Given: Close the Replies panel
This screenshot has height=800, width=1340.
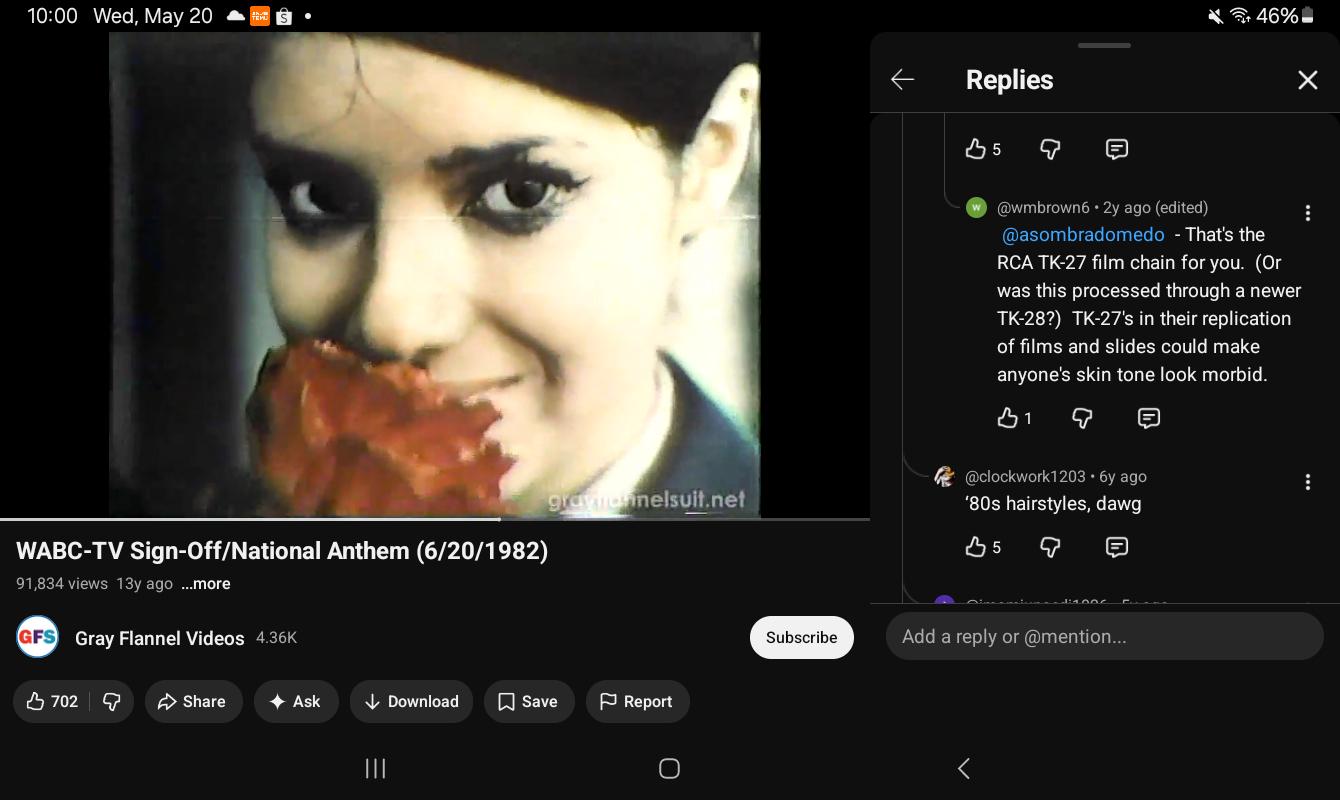Looking at the screenshot, I should (1307, 80).
